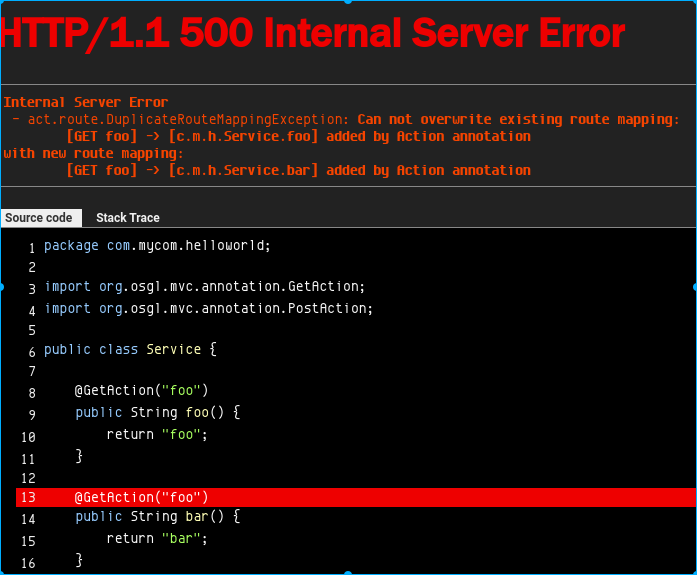
Task: Click line number 6 in gutter
Action: [32, 352]
